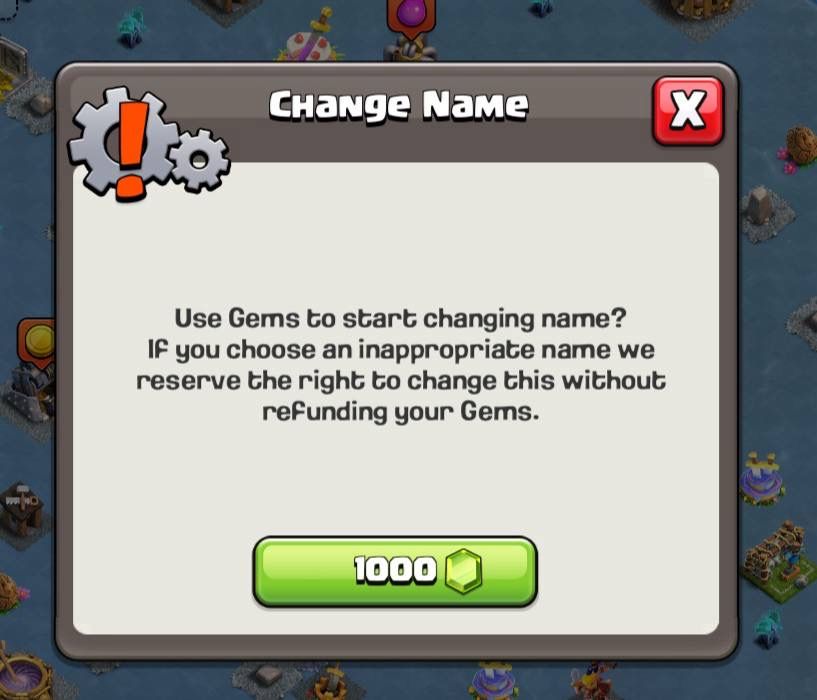Tap the purple fountain building at right edge
Screen dimensions: 817x700
(762, 480)
